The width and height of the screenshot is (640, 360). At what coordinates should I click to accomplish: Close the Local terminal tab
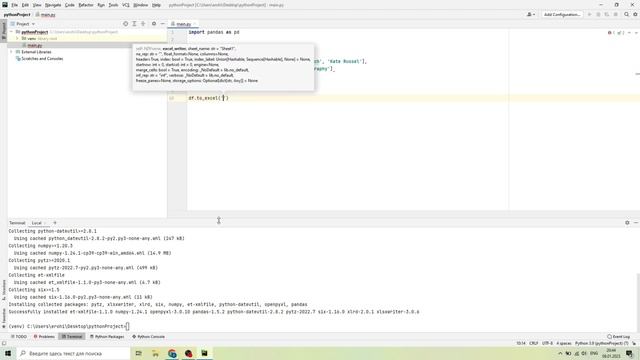click(x=45, y=223)
